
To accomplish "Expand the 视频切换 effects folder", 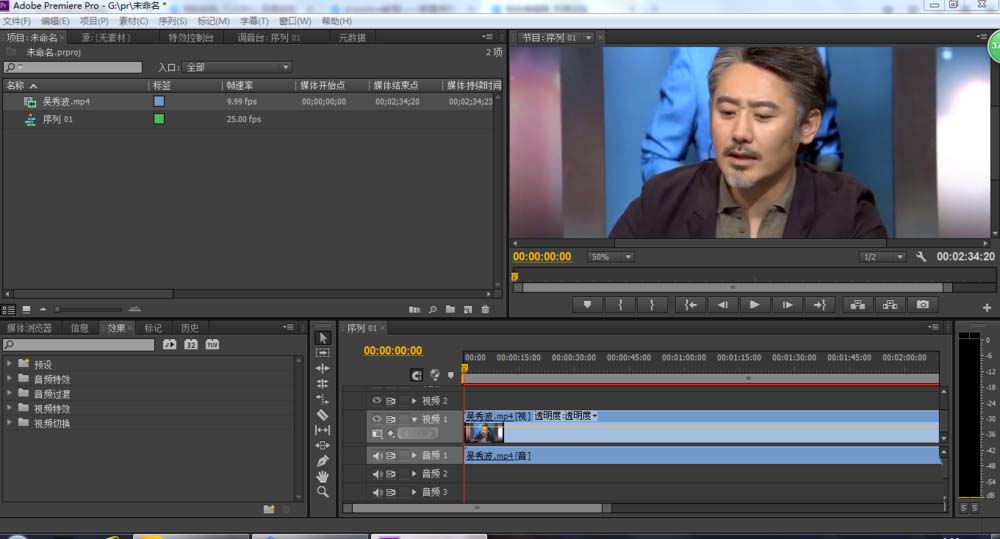I will (9, 422).
